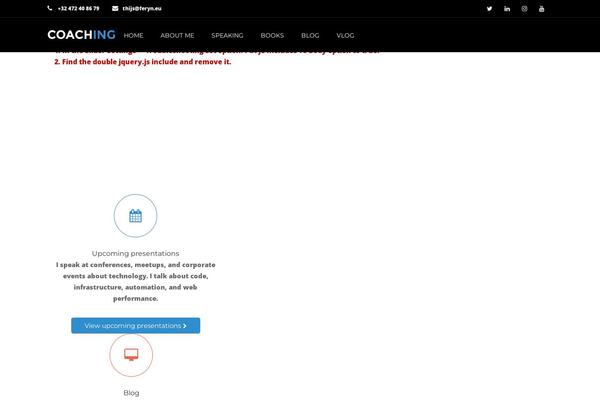The image size is (600, 400).
Task: Click the envelope email icon
Action: coord(115,8)
